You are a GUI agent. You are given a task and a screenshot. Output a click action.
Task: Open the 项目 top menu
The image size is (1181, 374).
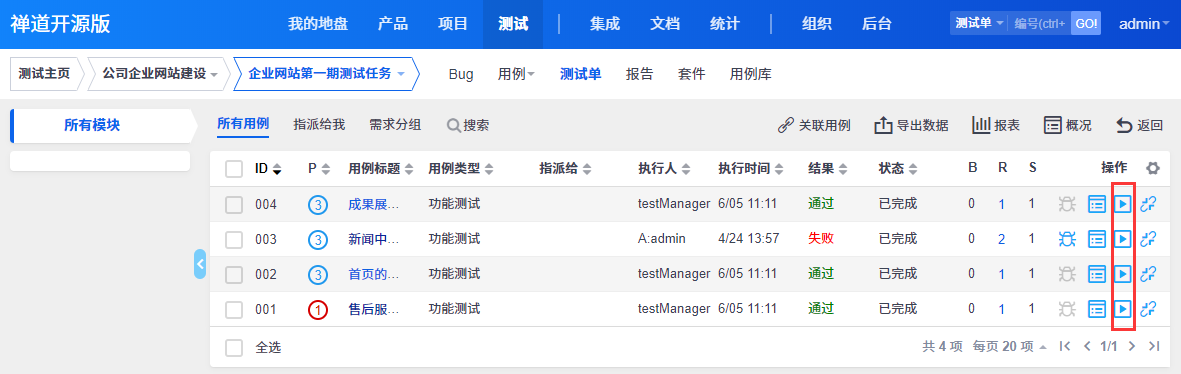pos(453,24)
